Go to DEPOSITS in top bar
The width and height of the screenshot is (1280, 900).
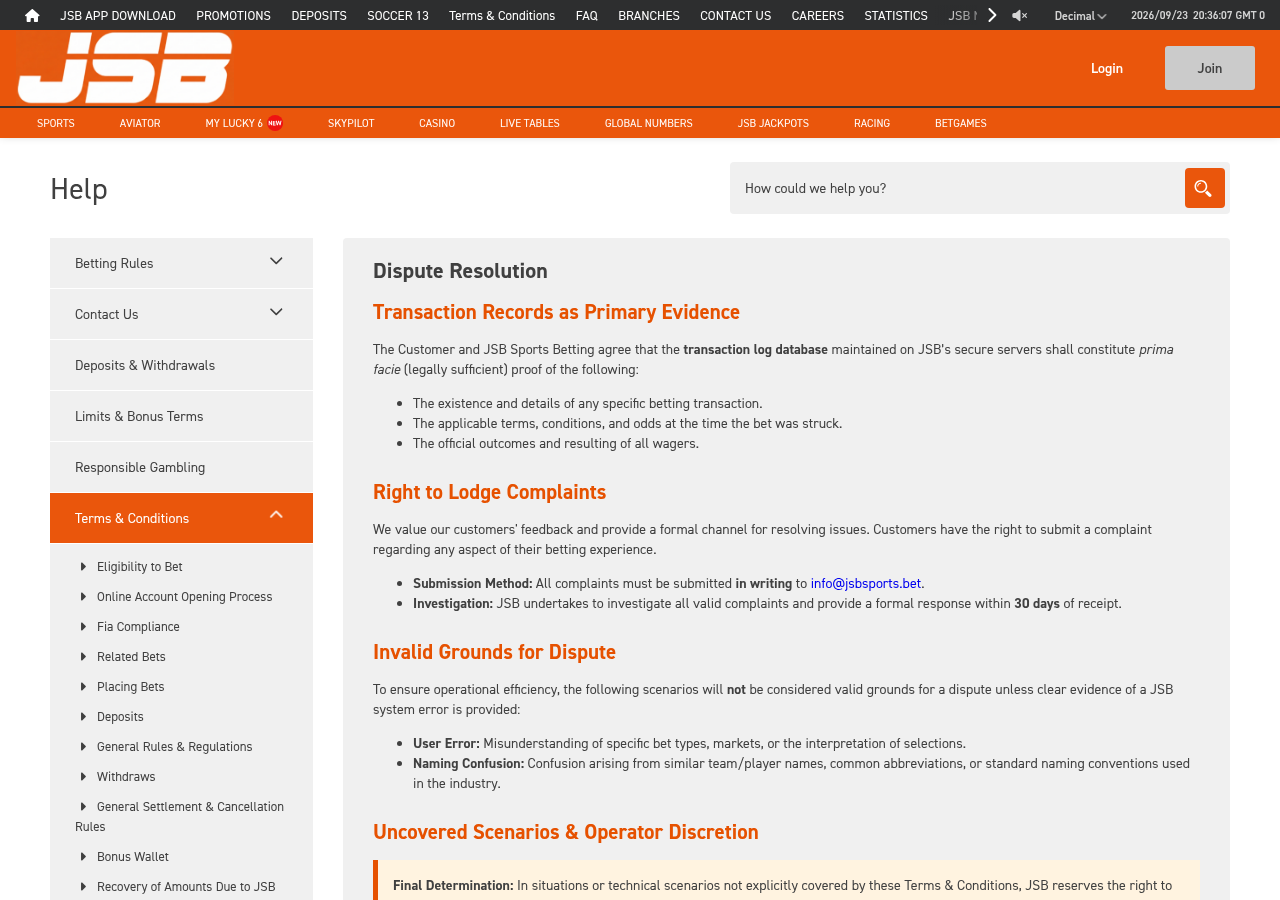pyautogui.click(x=319, y=15)
